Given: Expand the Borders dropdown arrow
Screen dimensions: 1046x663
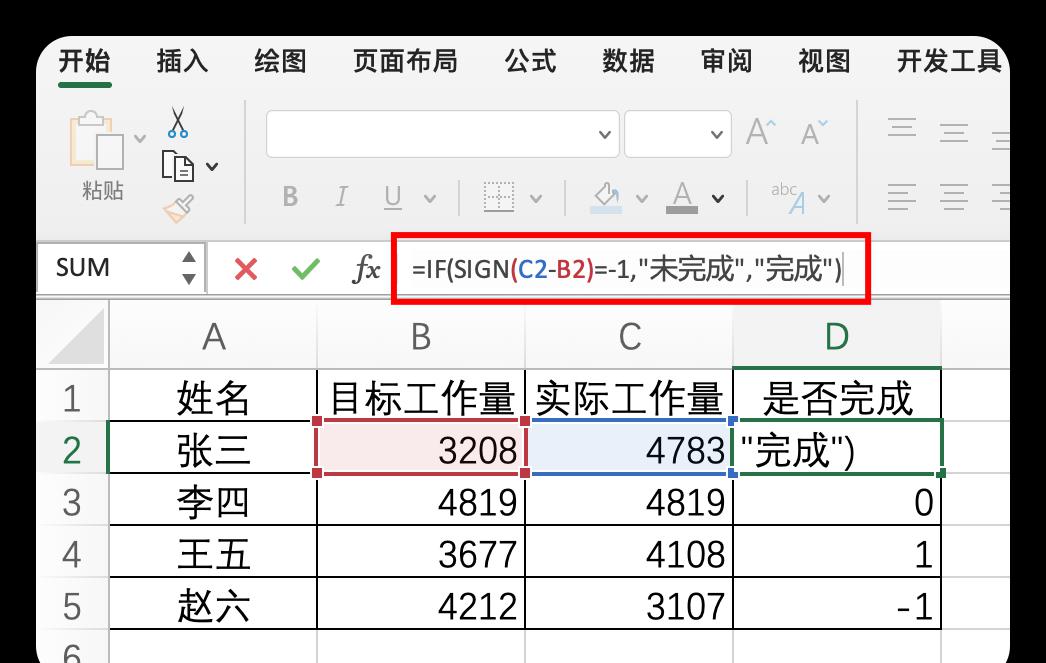Looking at the screenshot, I should click(x=536, y=198).
